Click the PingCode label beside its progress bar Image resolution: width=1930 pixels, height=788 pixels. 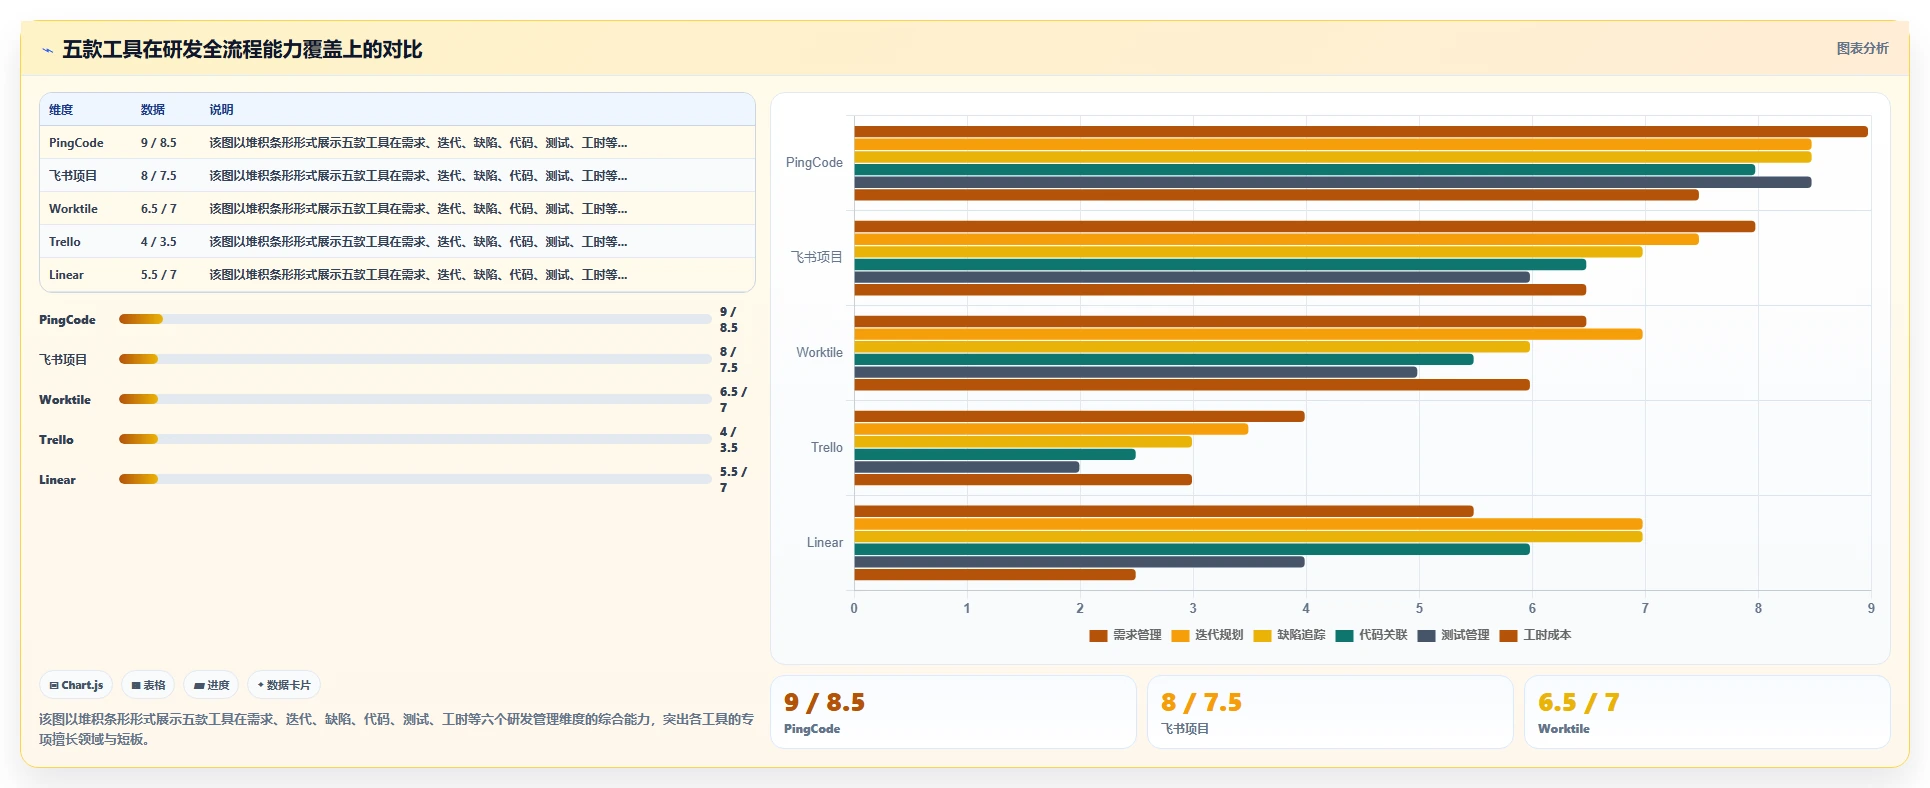(67, 320)
